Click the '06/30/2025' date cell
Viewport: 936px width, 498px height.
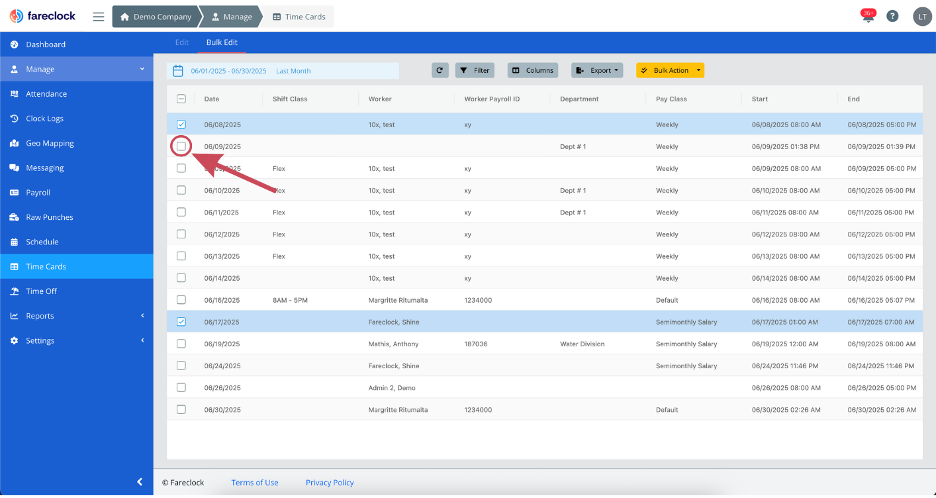222,410
